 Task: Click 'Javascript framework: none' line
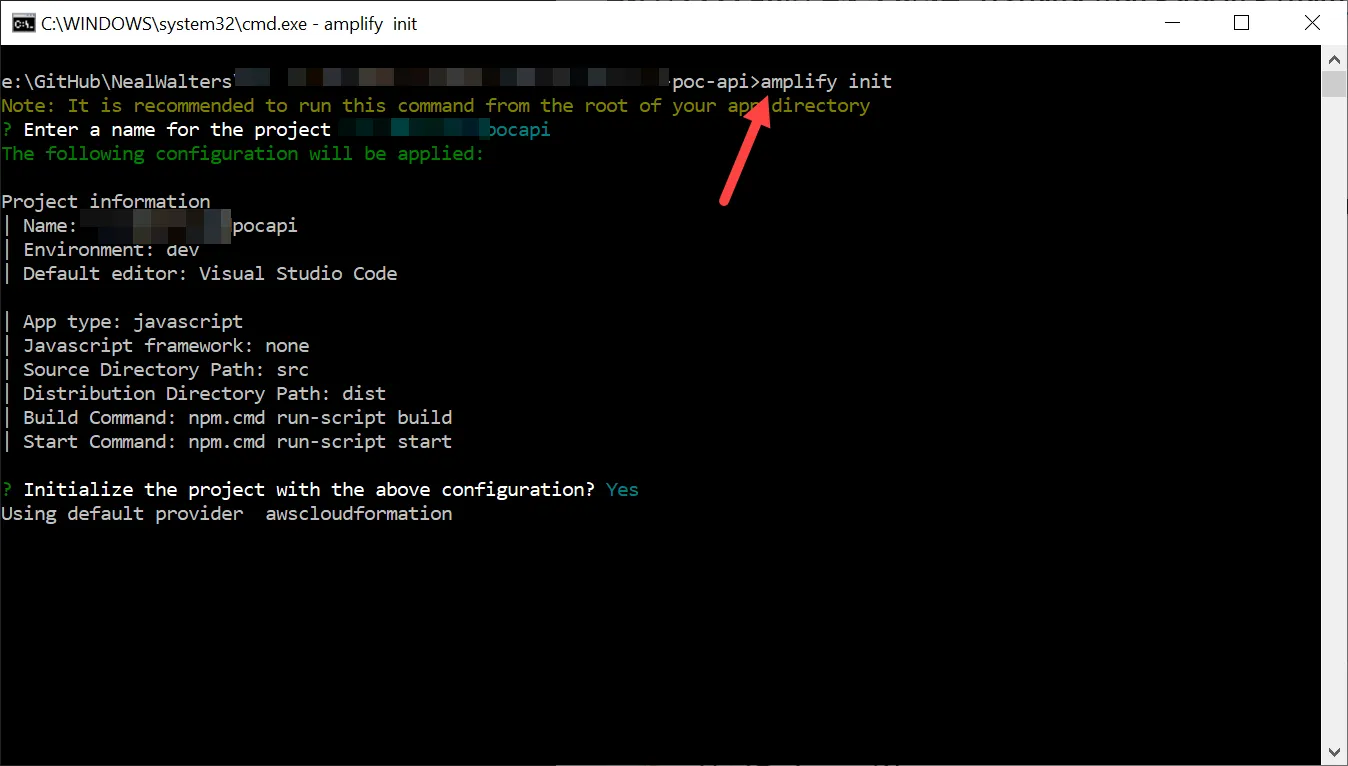166,346
